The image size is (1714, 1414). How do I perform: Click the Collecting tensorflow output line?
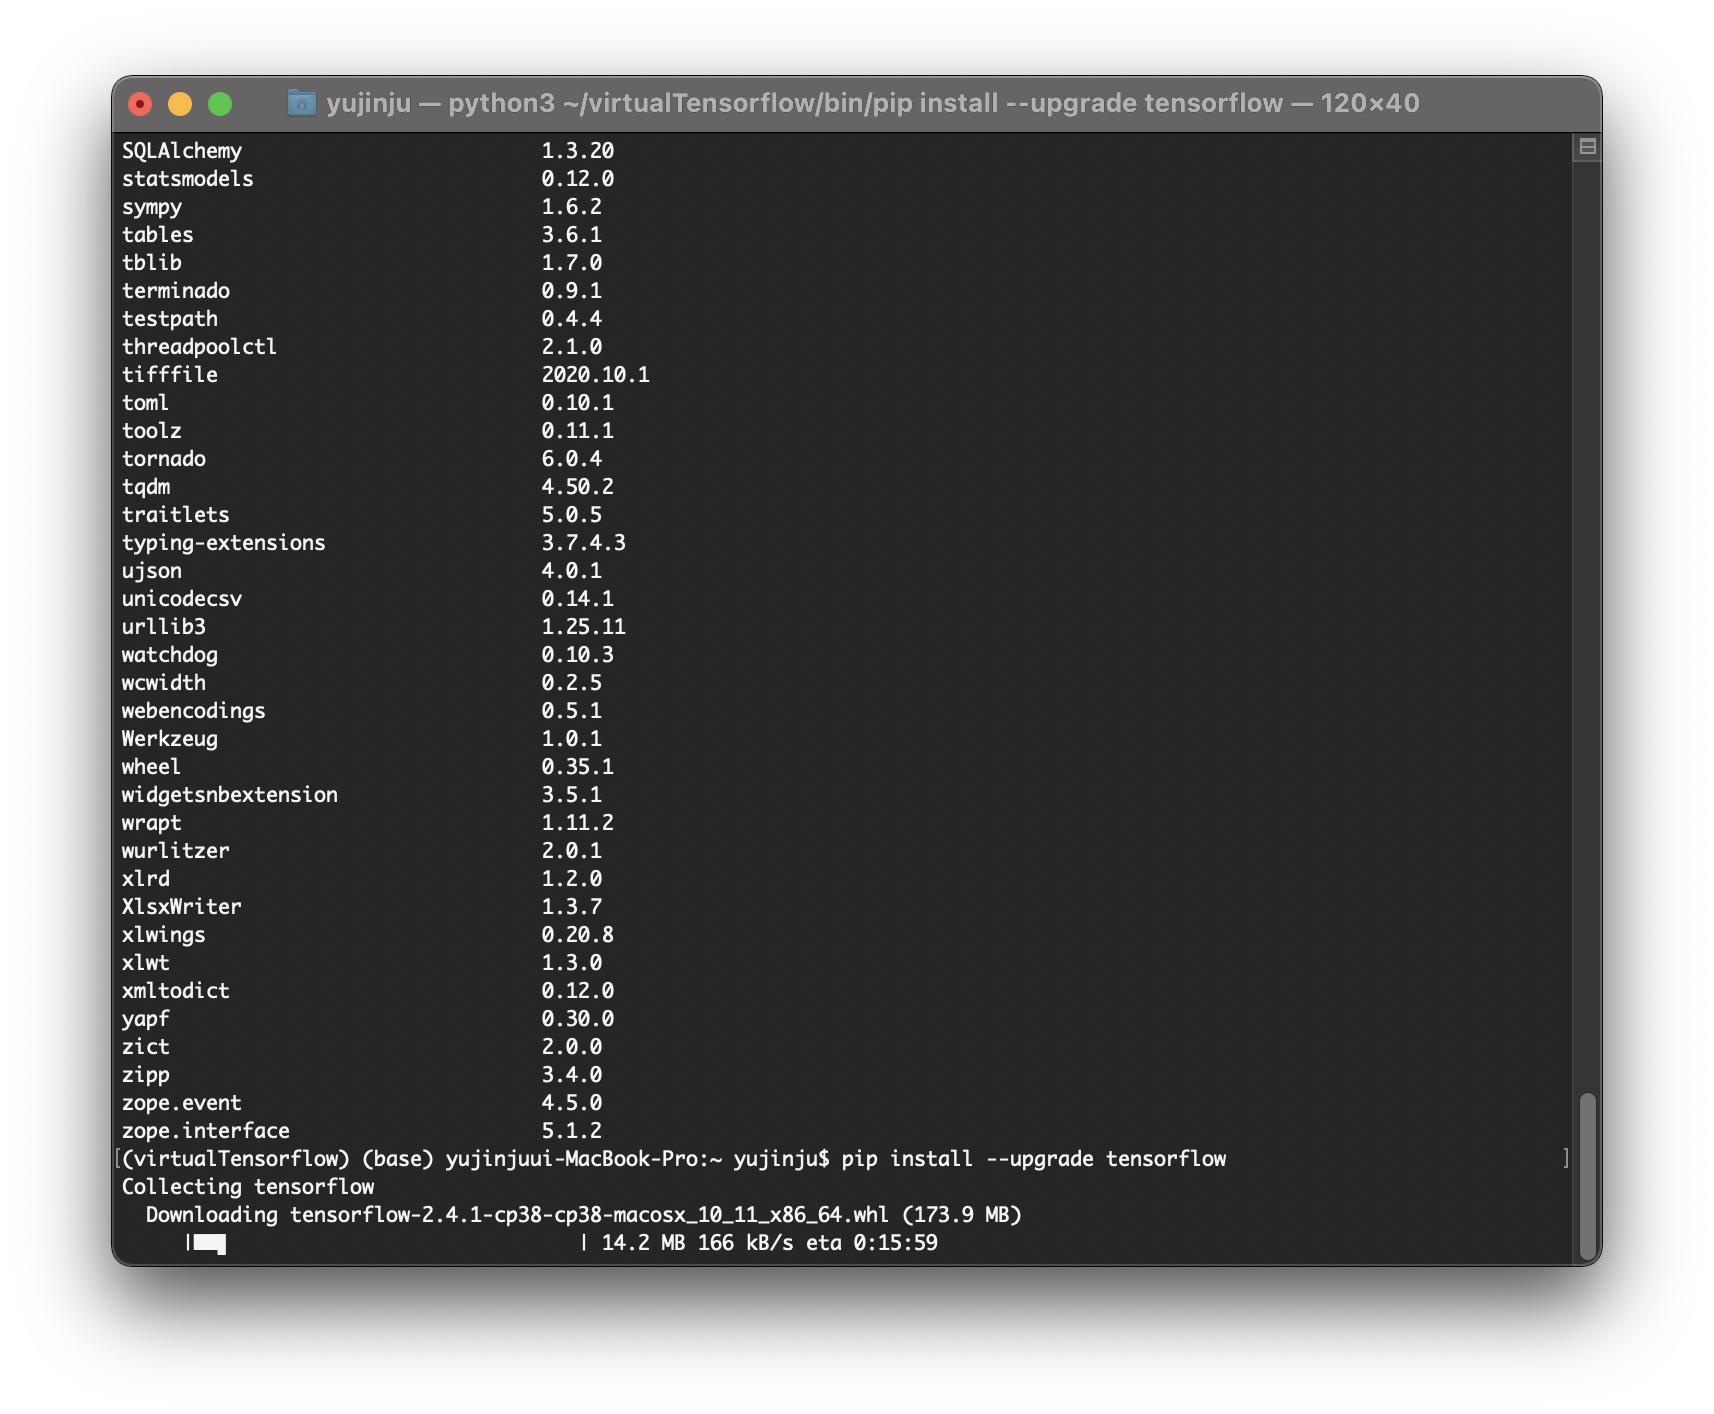click(x=247, y=1187)
